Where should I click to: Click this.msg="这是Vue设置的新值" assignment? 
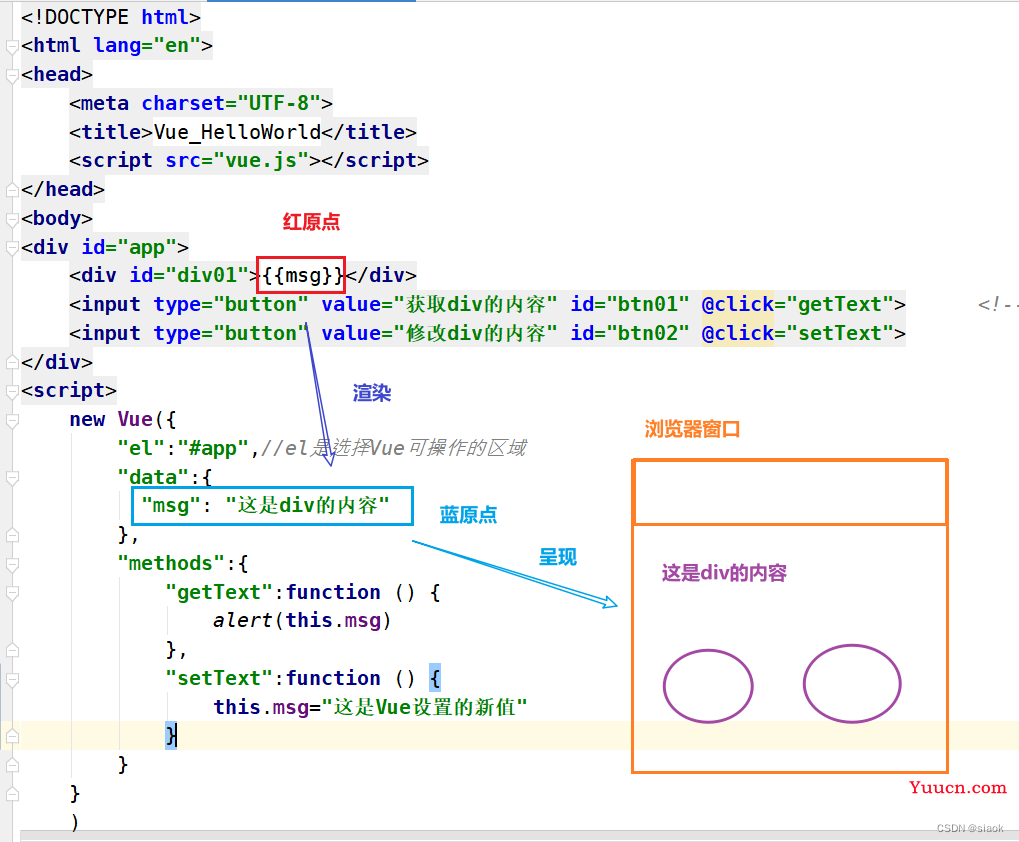pos(370,707)
